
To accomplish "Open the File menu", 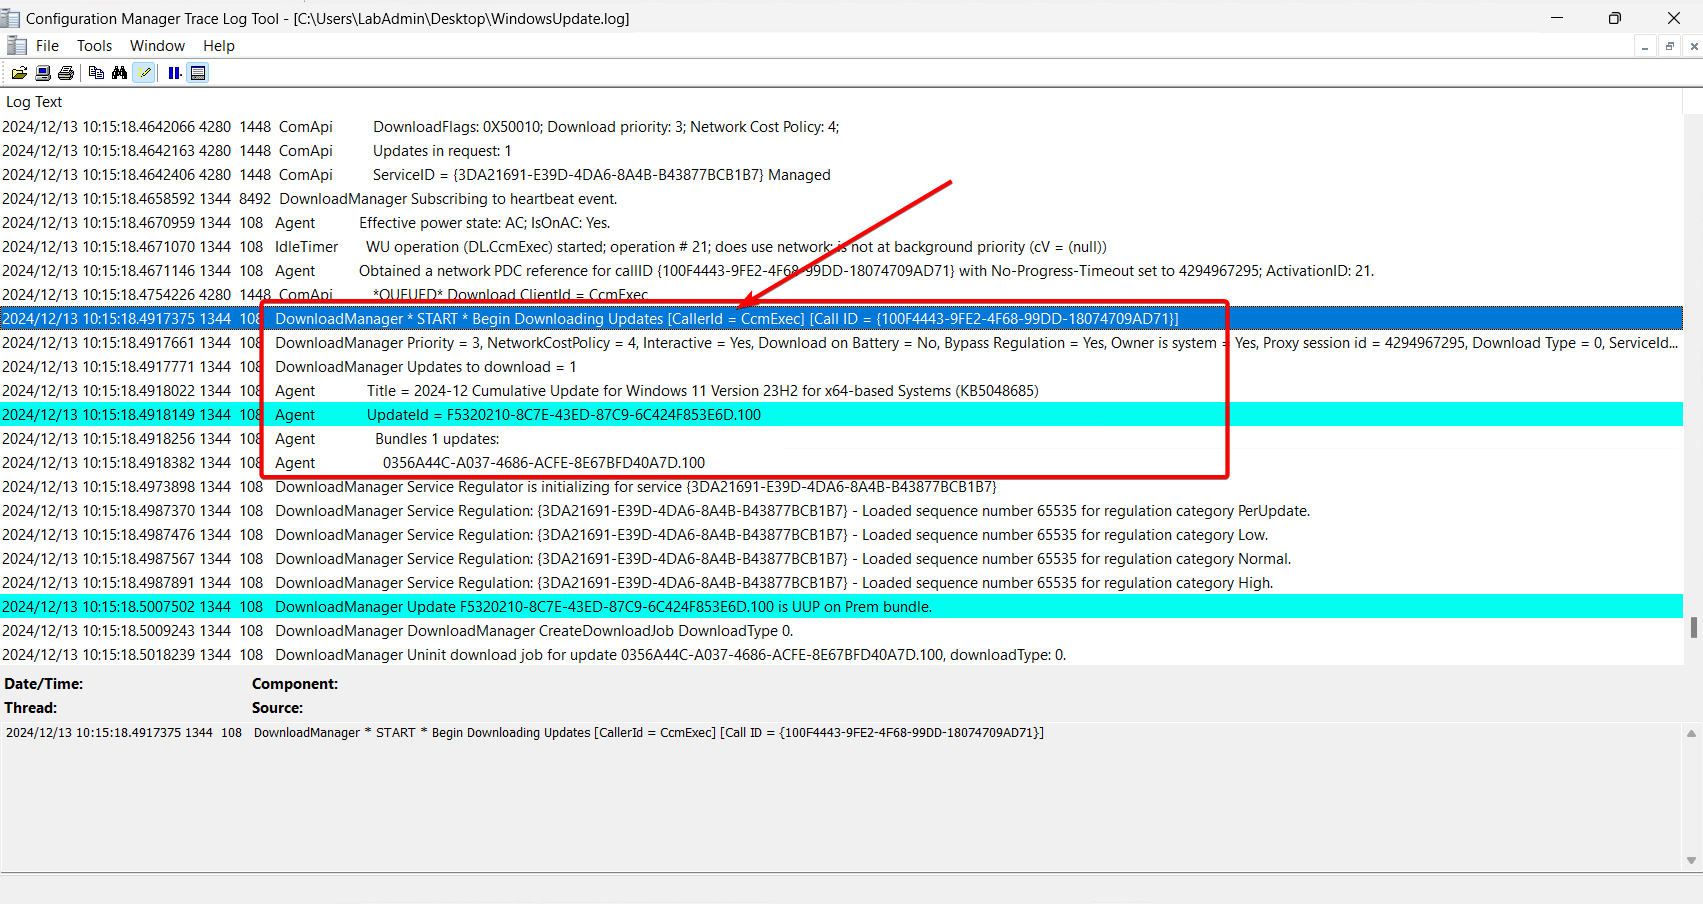I will pyautogui.click(x=47, y=45).
